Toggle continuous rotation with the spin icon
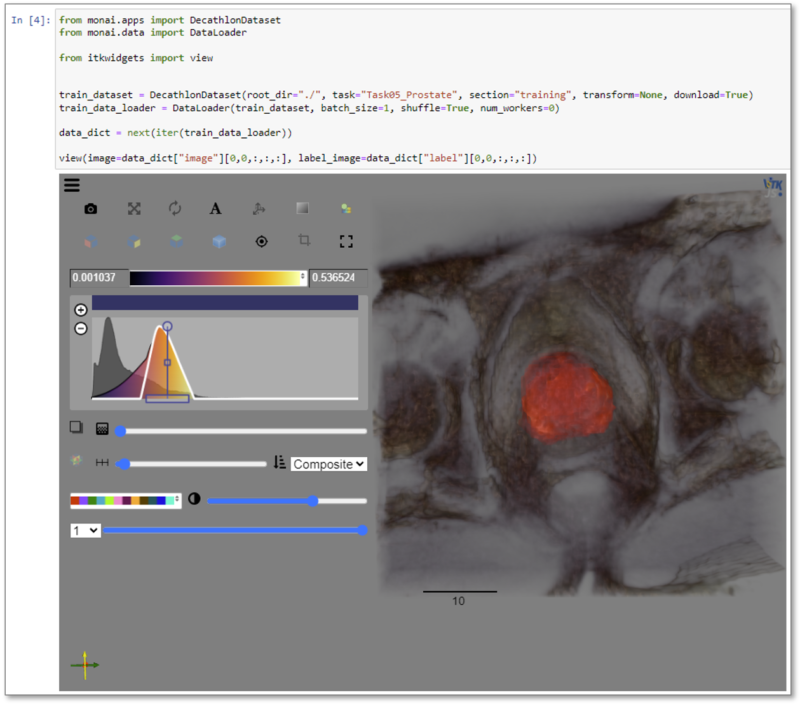The image size is (800, 704). point(175,208)
